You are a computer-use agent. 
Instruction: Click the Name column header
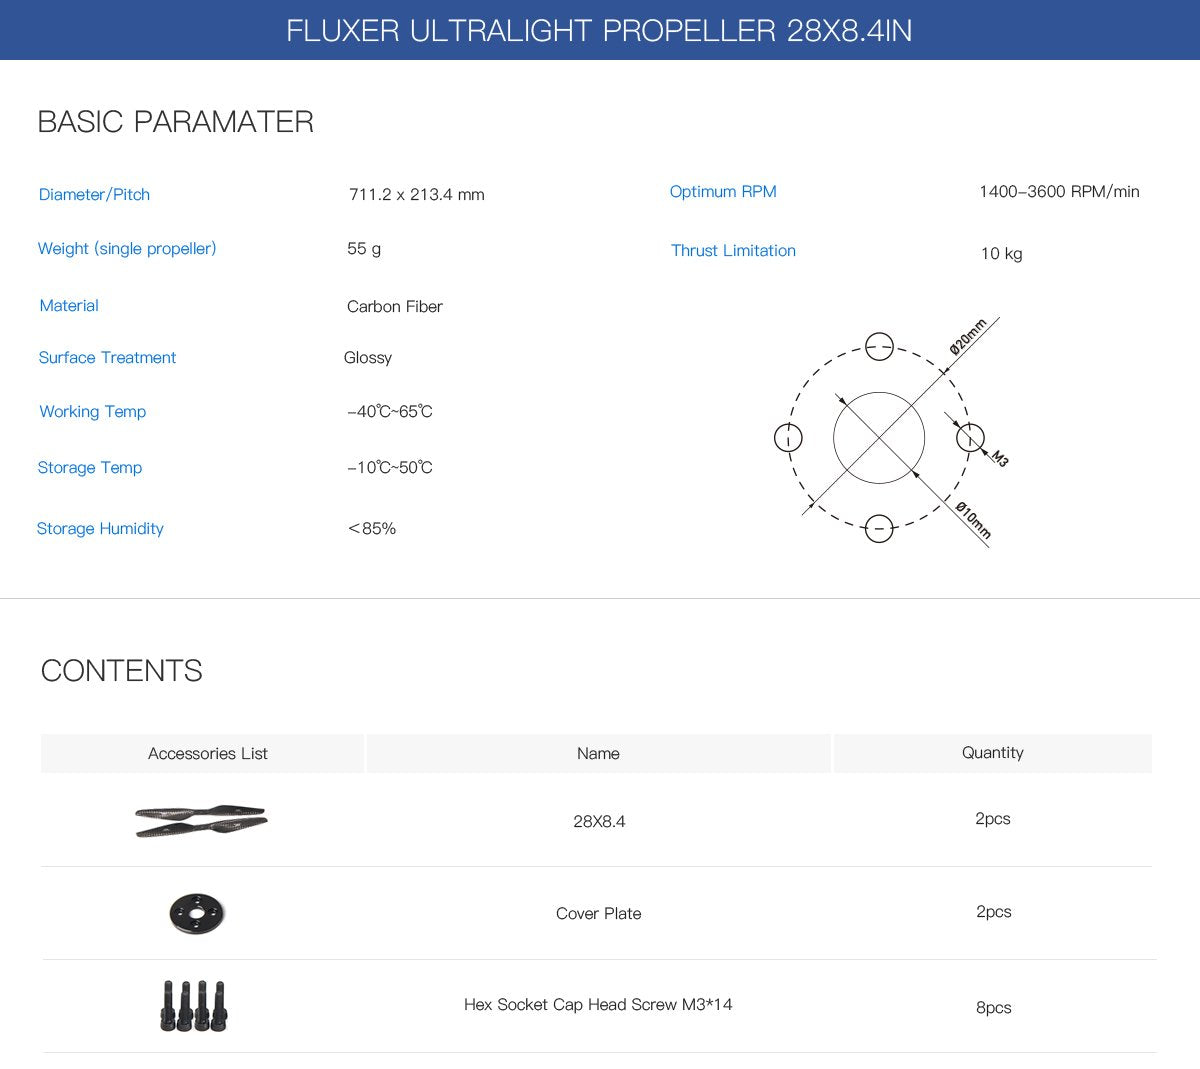[598, 753]
